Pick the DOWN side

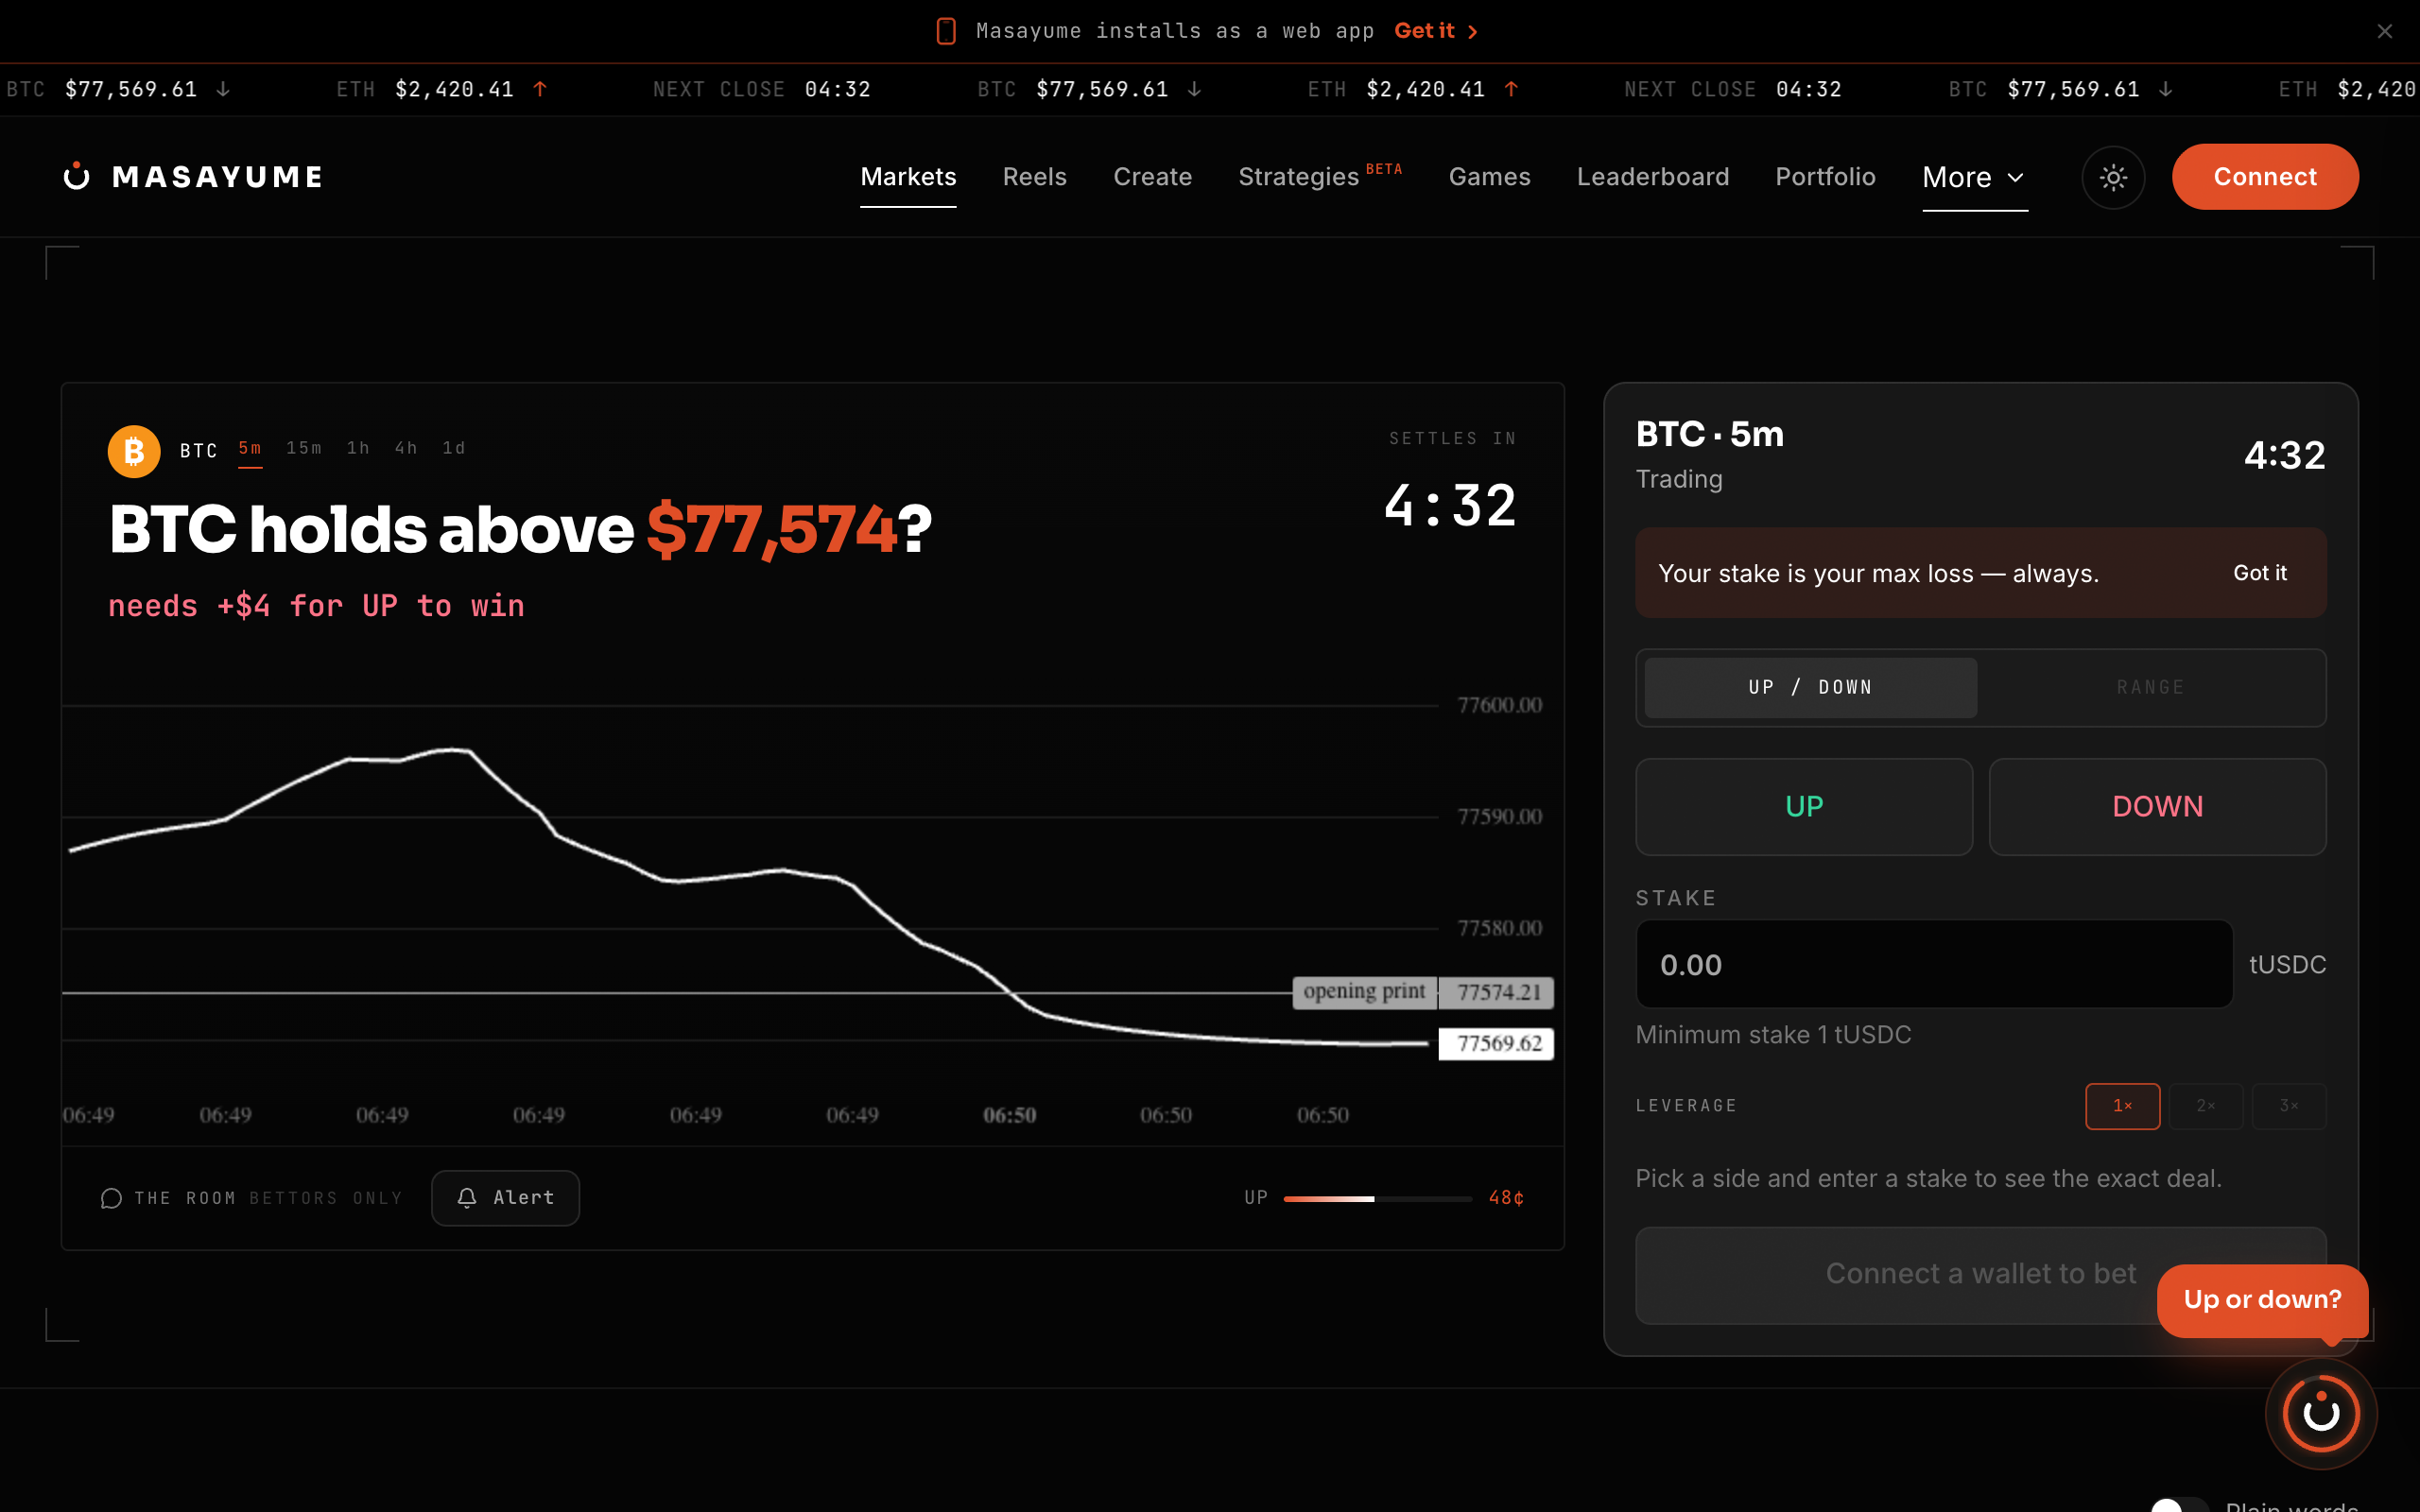coord(2157,807)
